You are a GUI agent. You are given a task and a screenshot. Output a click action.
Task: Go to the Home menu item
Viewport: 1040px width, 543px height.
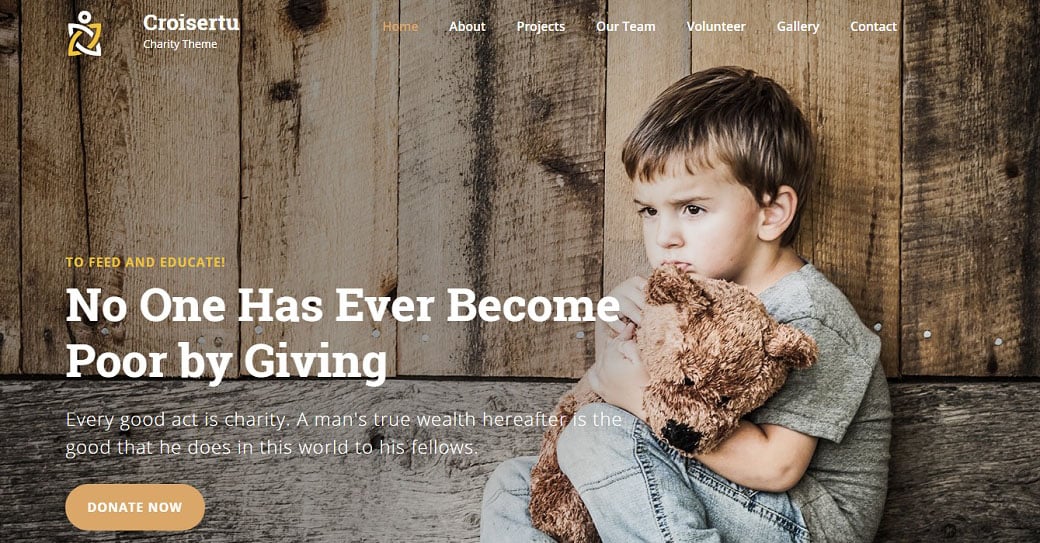point(400,27)
